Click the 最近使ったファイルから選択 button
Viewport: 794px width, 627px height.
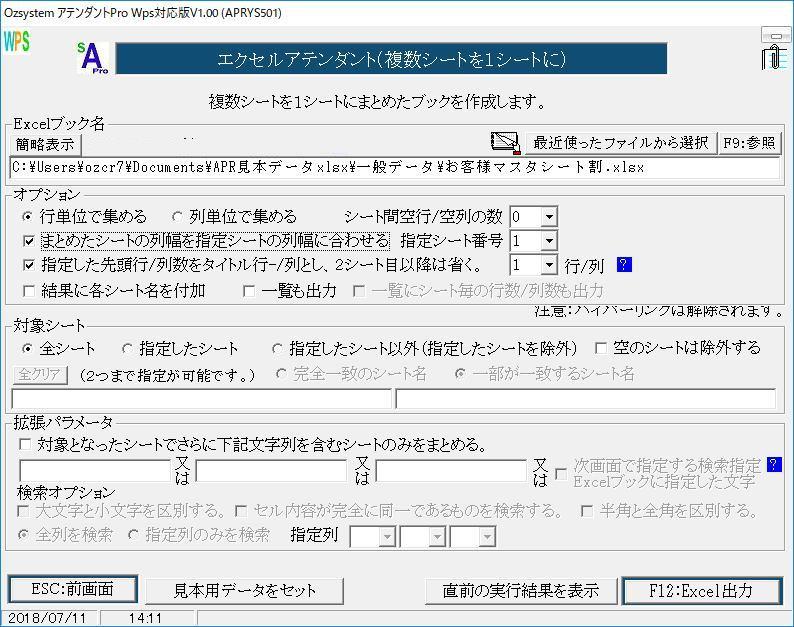point(620,143)
